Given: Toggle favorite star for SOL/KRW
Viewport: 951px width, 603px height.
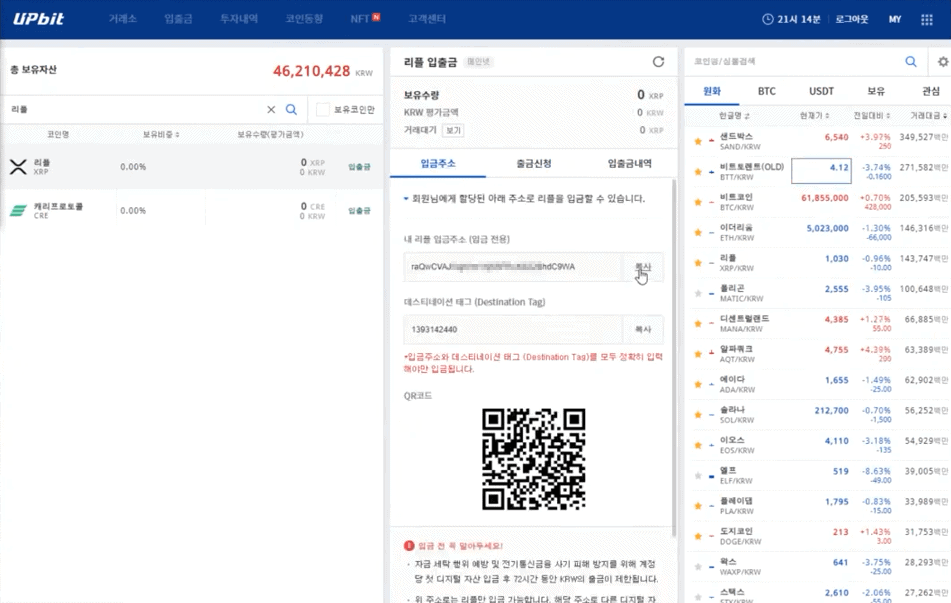Looking at the screenshot, I should tap(698, 414).
